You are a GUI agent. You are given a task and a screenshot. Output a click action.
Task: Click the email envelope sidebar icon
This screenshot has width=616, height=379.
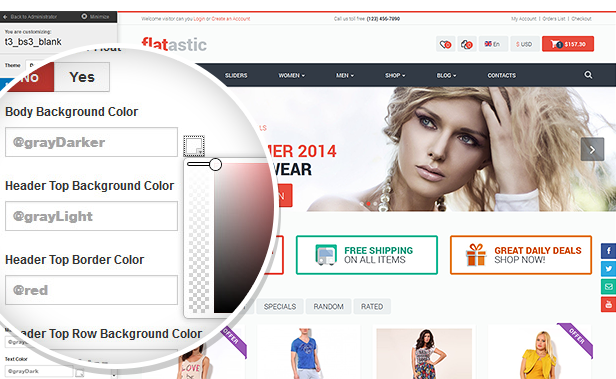(x=608, y=287)
